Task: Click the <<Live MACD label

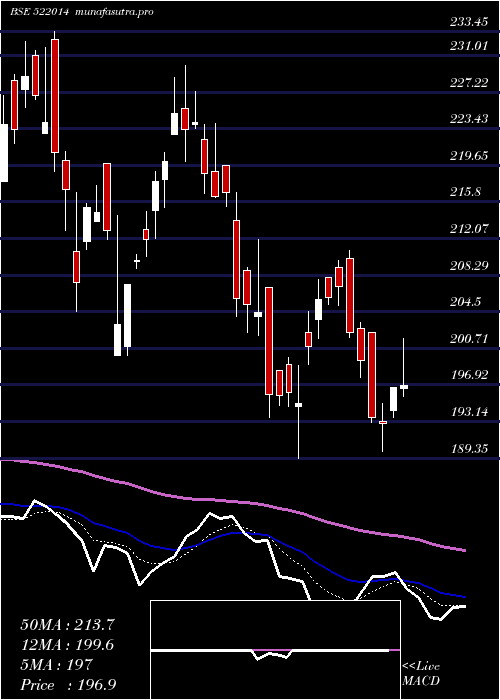Action: [x=421, y=674]
